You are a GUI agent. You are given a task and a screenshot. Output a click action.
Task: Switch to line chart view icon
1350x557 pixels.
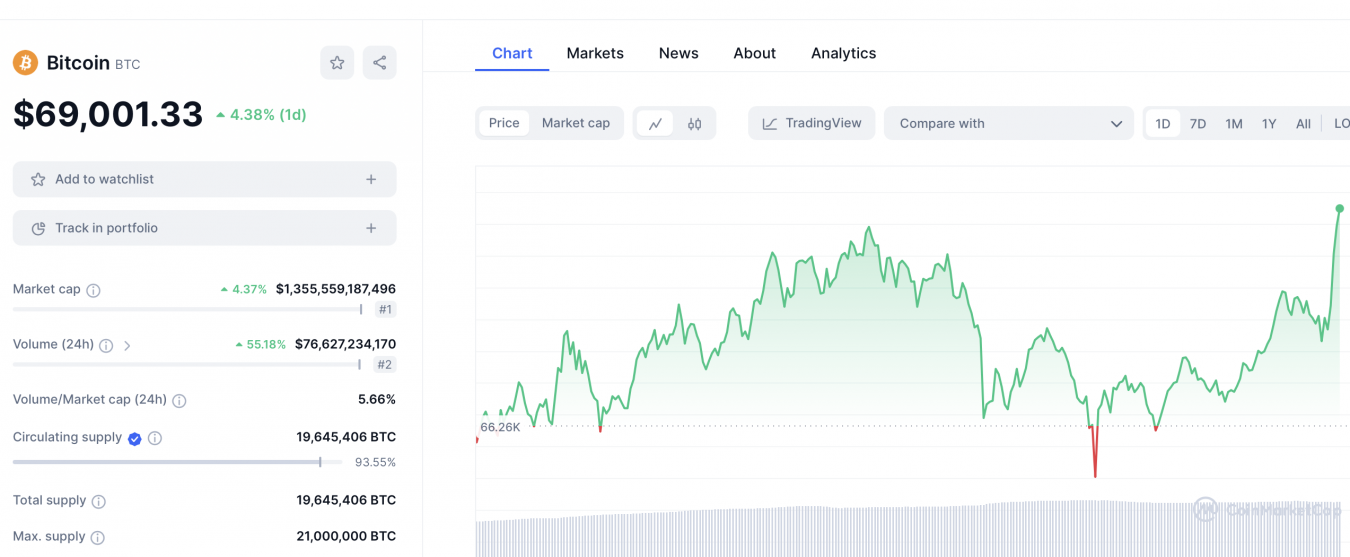tap(655, 124)
